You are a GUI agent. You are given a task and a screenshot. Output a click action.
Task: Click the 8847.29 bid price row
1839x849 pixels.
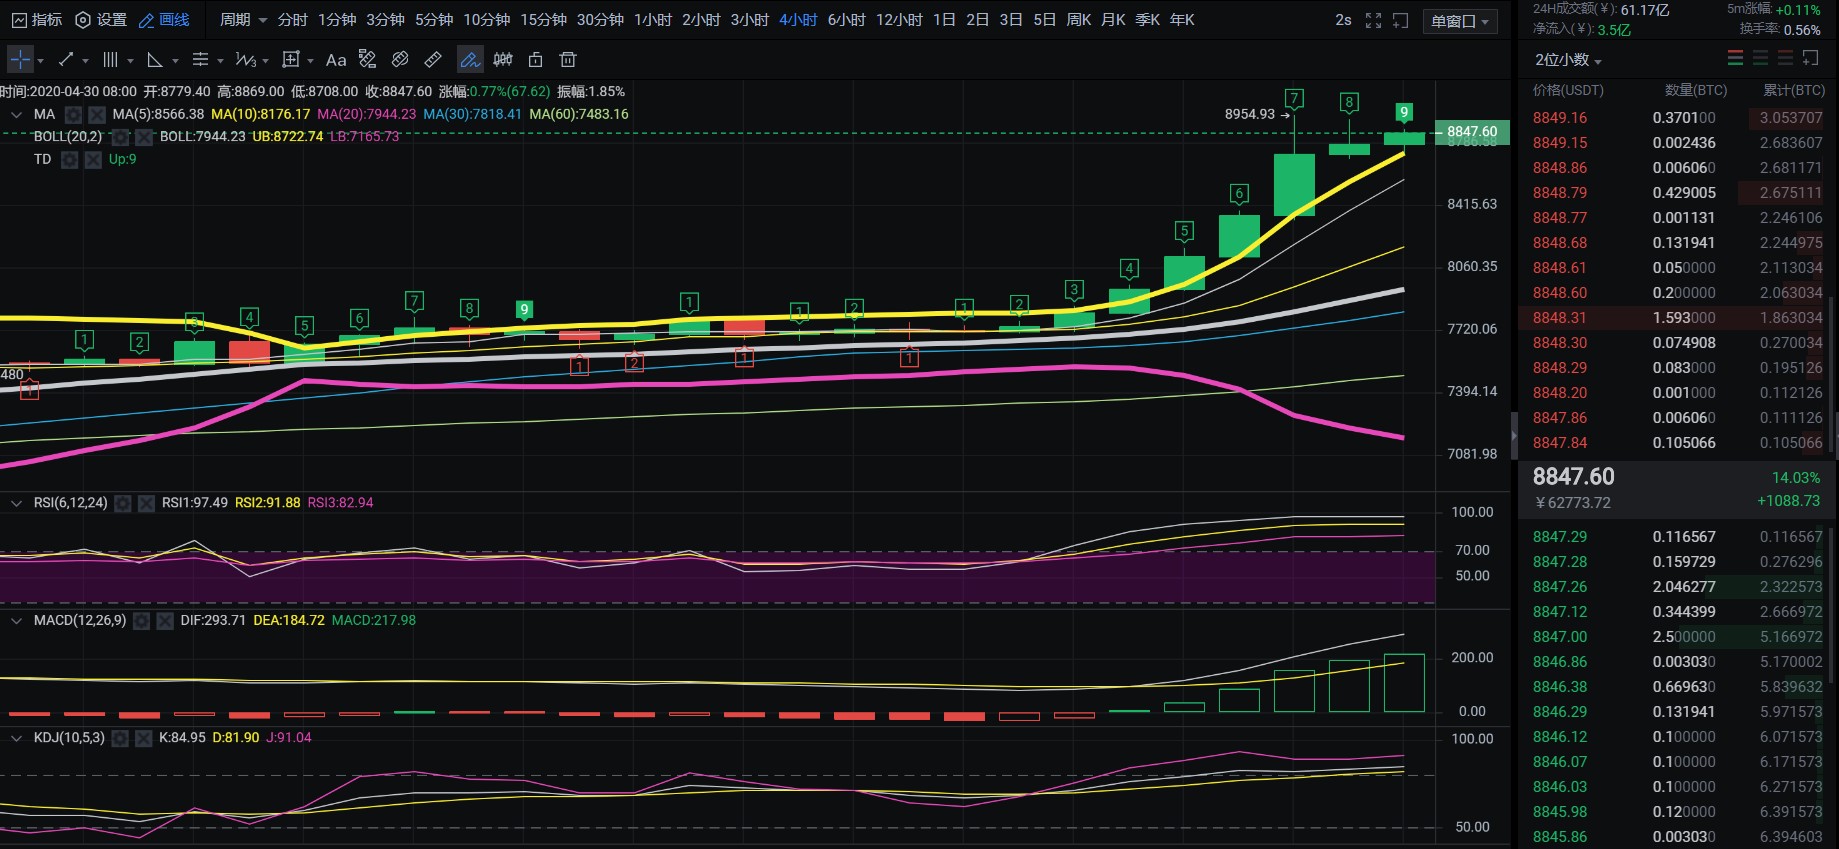[1677, 537]
